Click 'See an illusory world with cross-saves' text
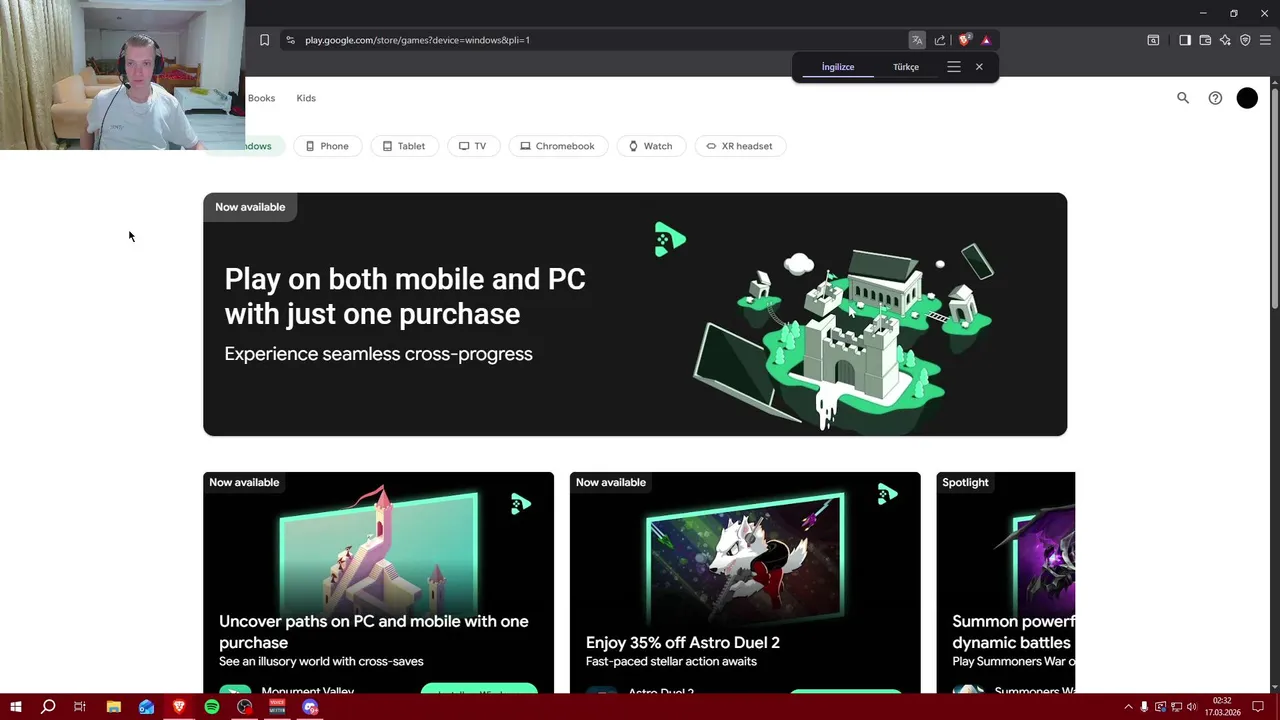This screenshot has width=1280, height=720. (321, 661)
